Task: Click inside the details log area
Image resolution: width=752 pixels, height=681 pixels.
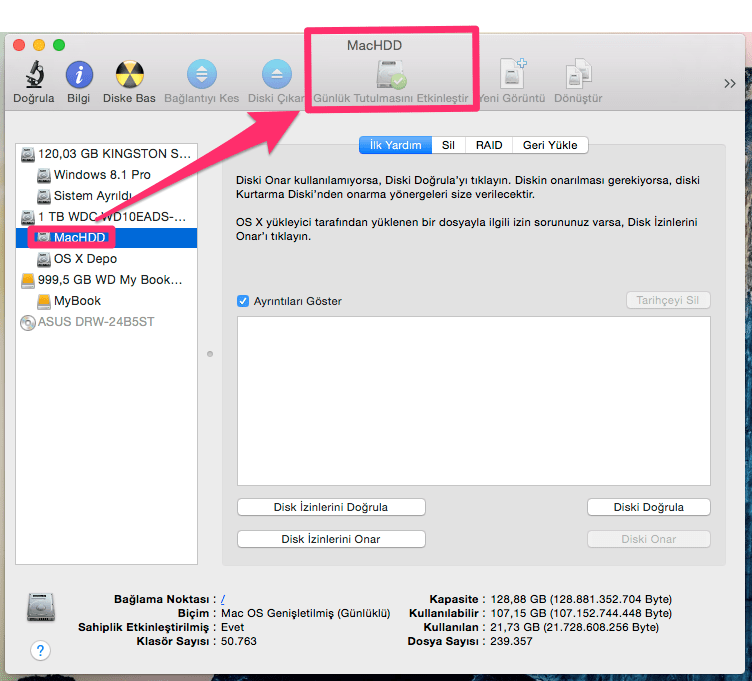Action: click(x=473, y=400)
